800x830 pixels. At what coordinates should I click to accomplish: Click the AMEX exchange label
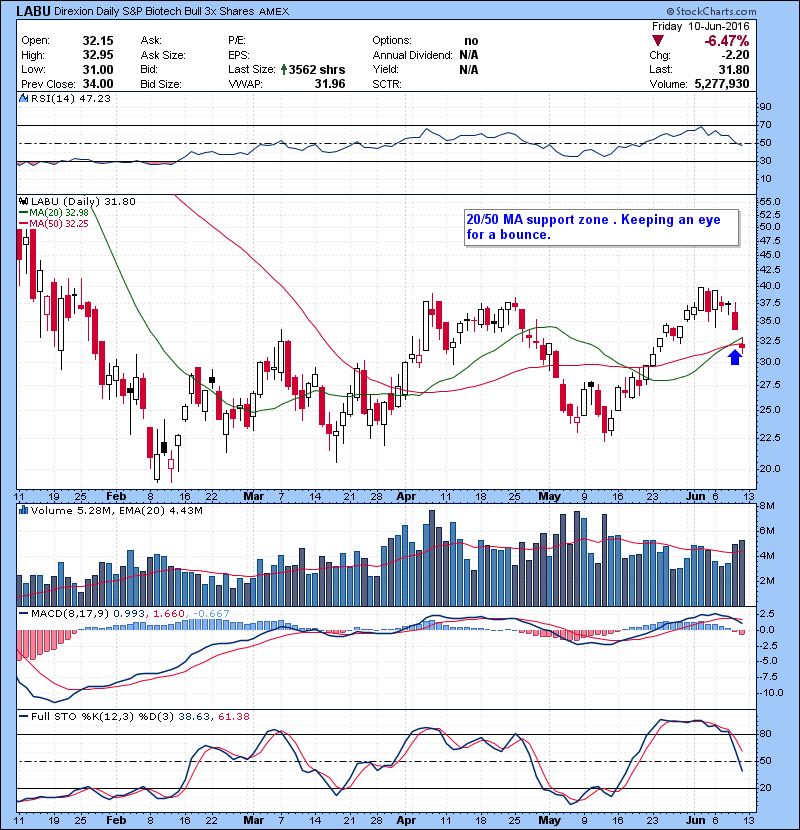(x=274, y=12)
